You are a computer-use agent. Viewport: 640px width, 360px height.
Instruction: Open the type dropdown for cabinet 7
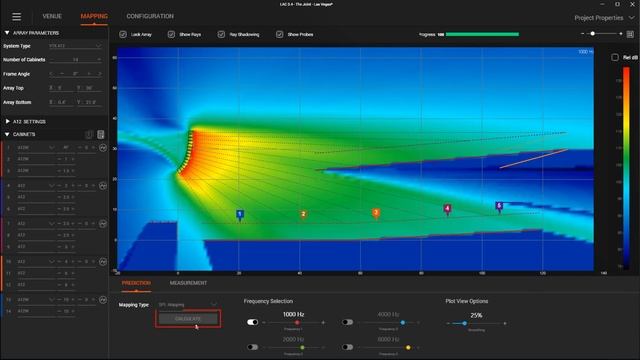(x=51, y=224)
